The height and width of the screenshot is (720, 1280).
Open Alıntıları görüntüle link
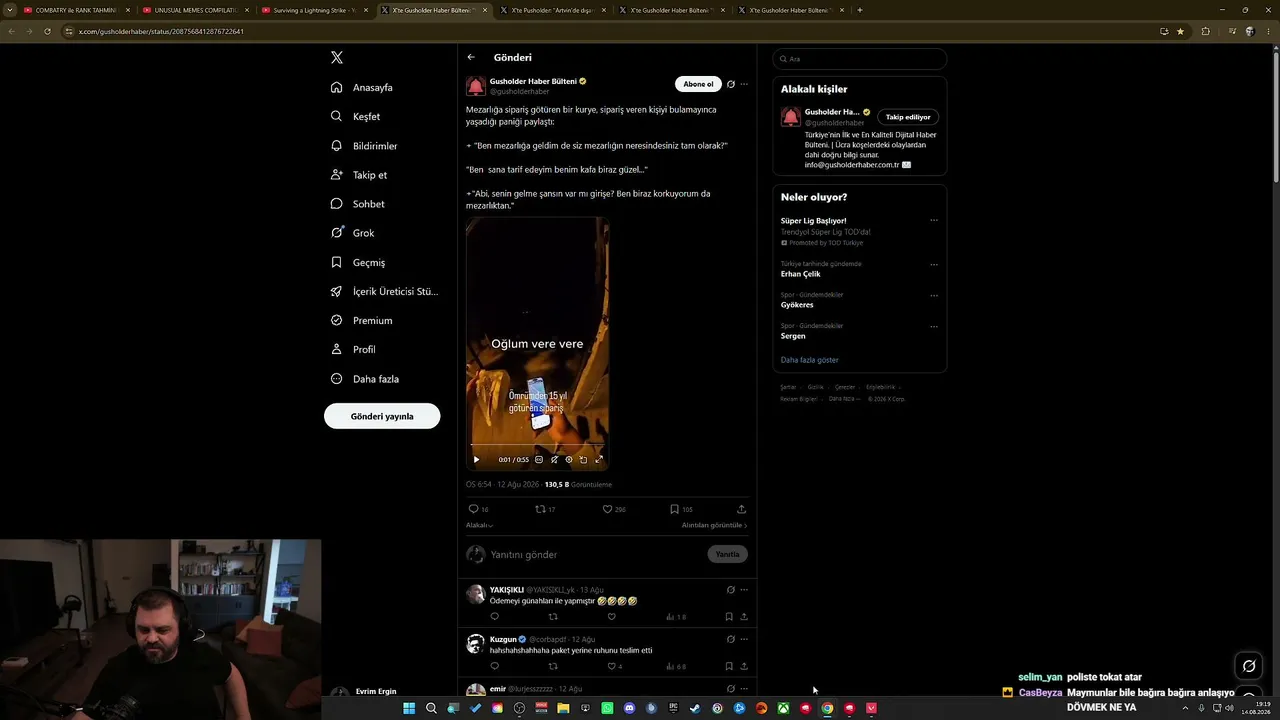click(714, 525)
